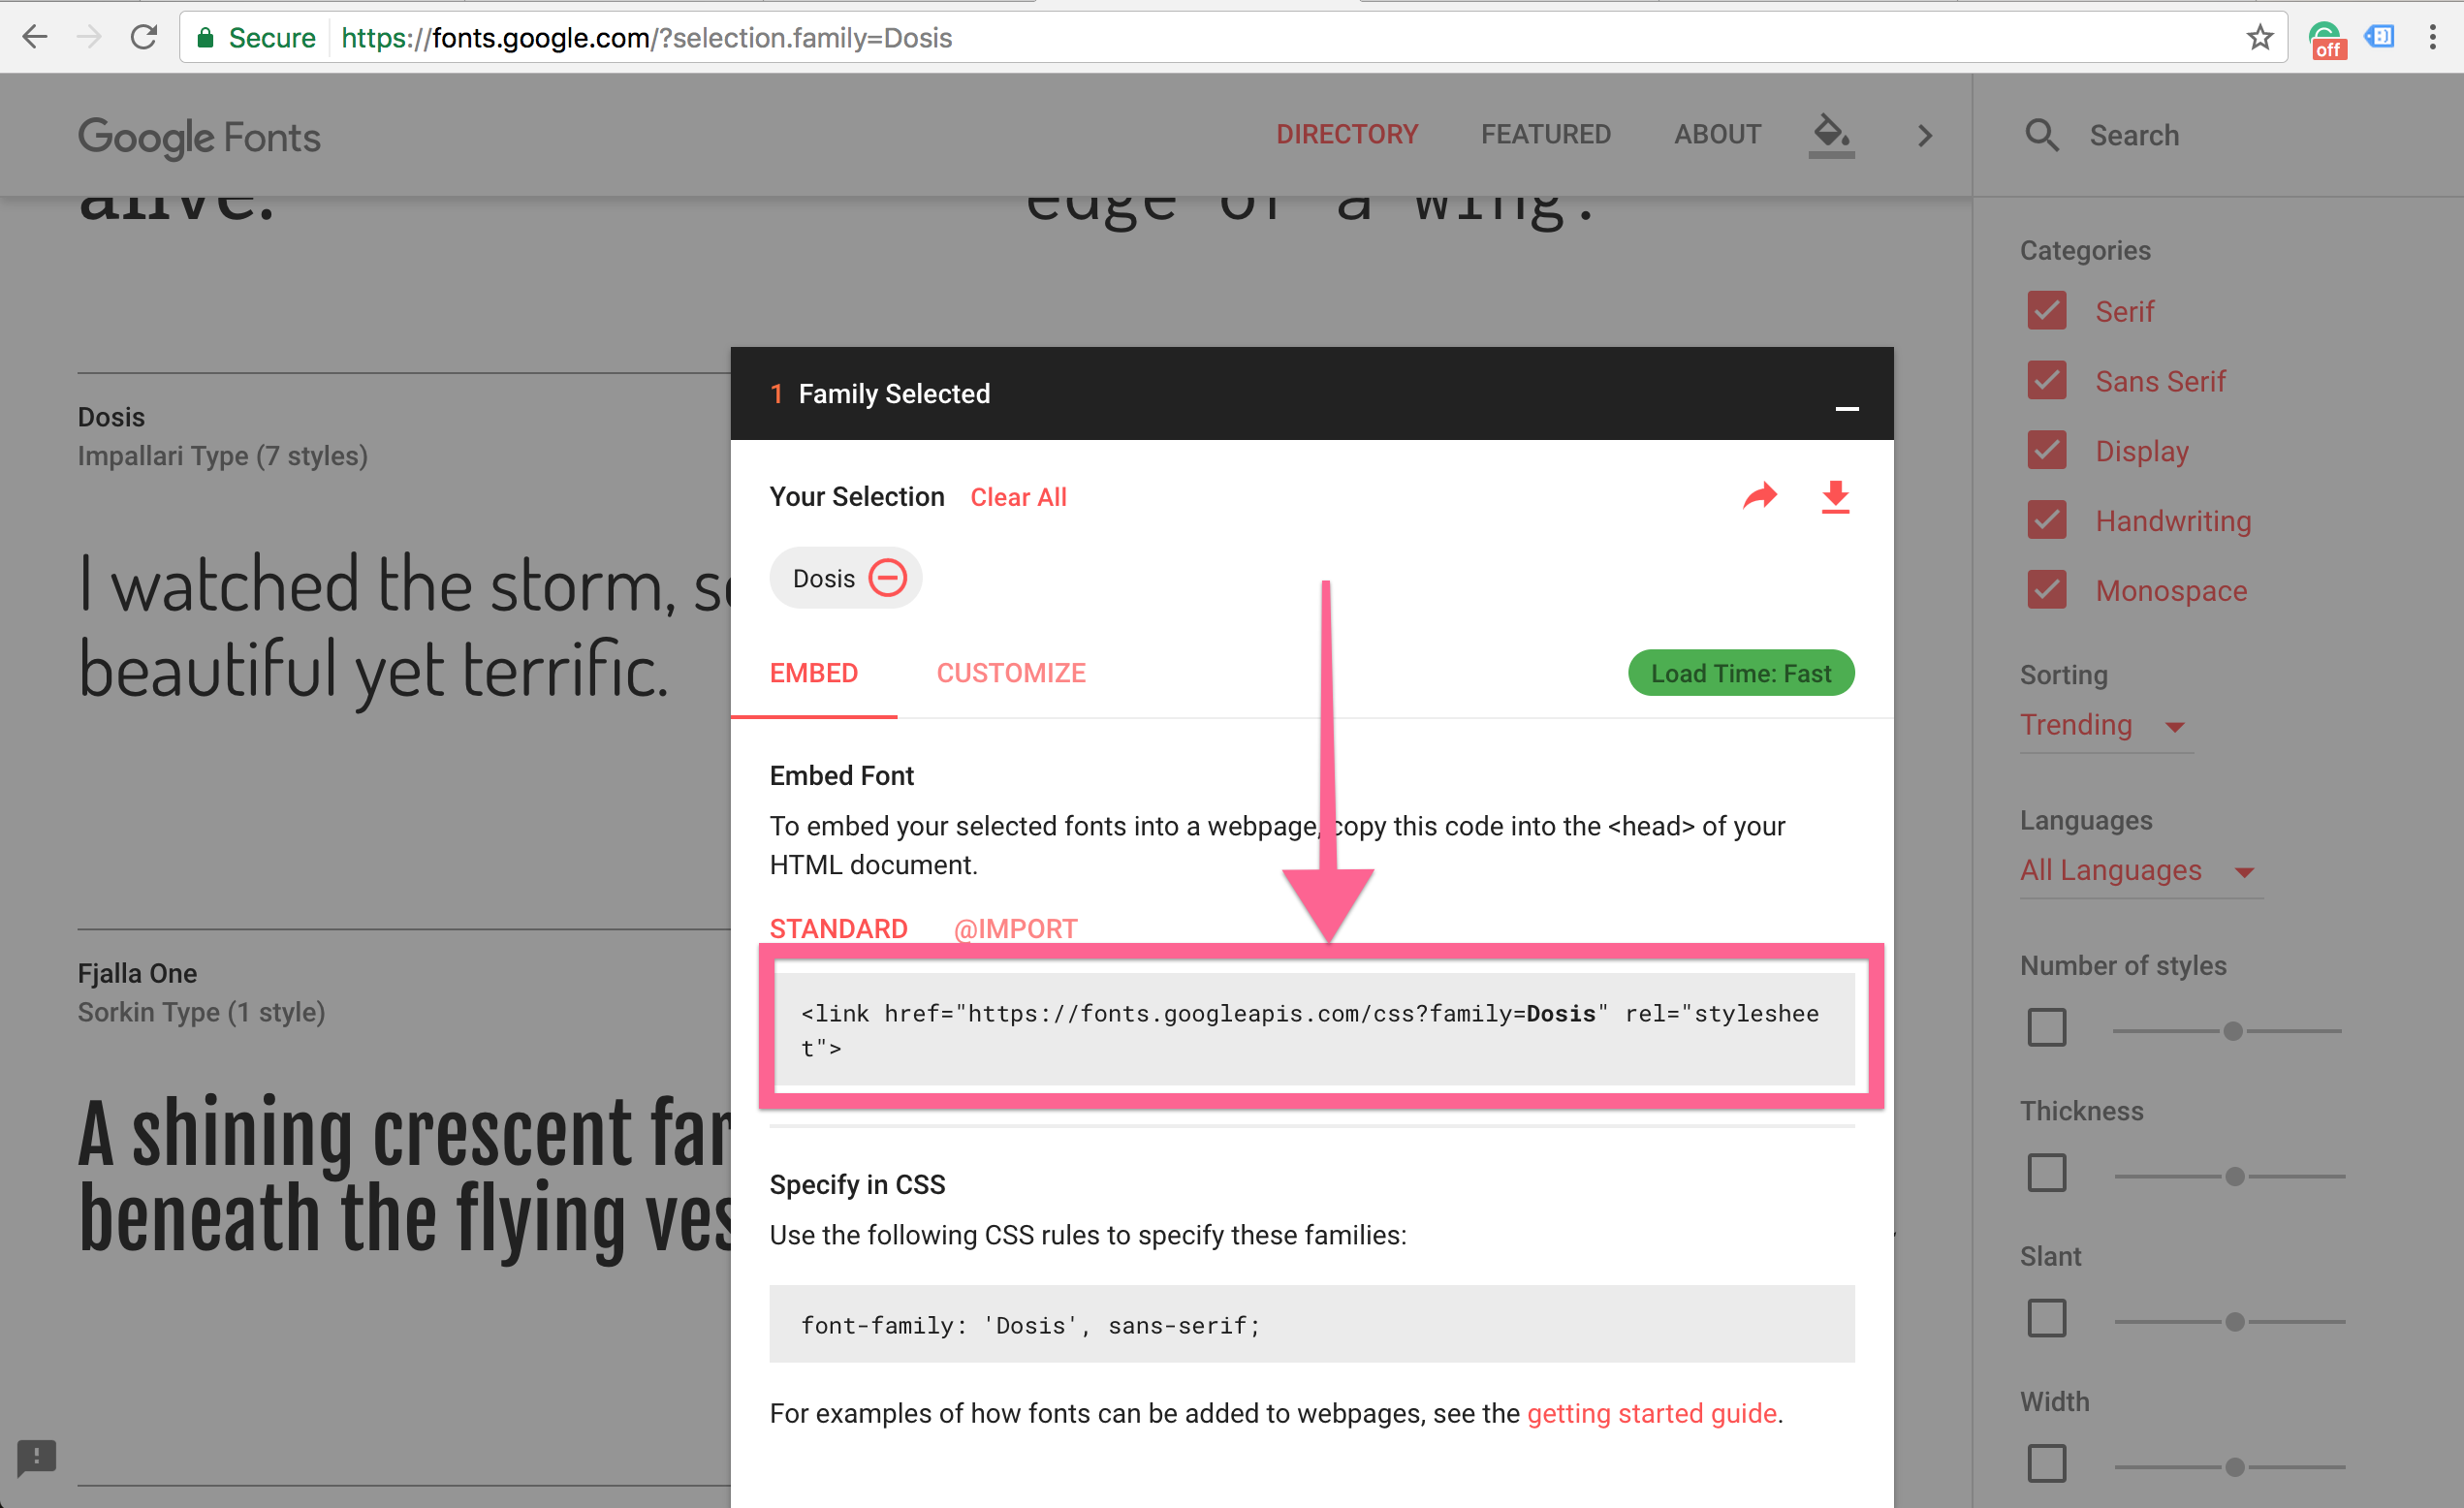The width and height of the screenshot is (2464, 1508).
Task: Bookmark page with the star icon
Action: click(x=2259, y=38)
